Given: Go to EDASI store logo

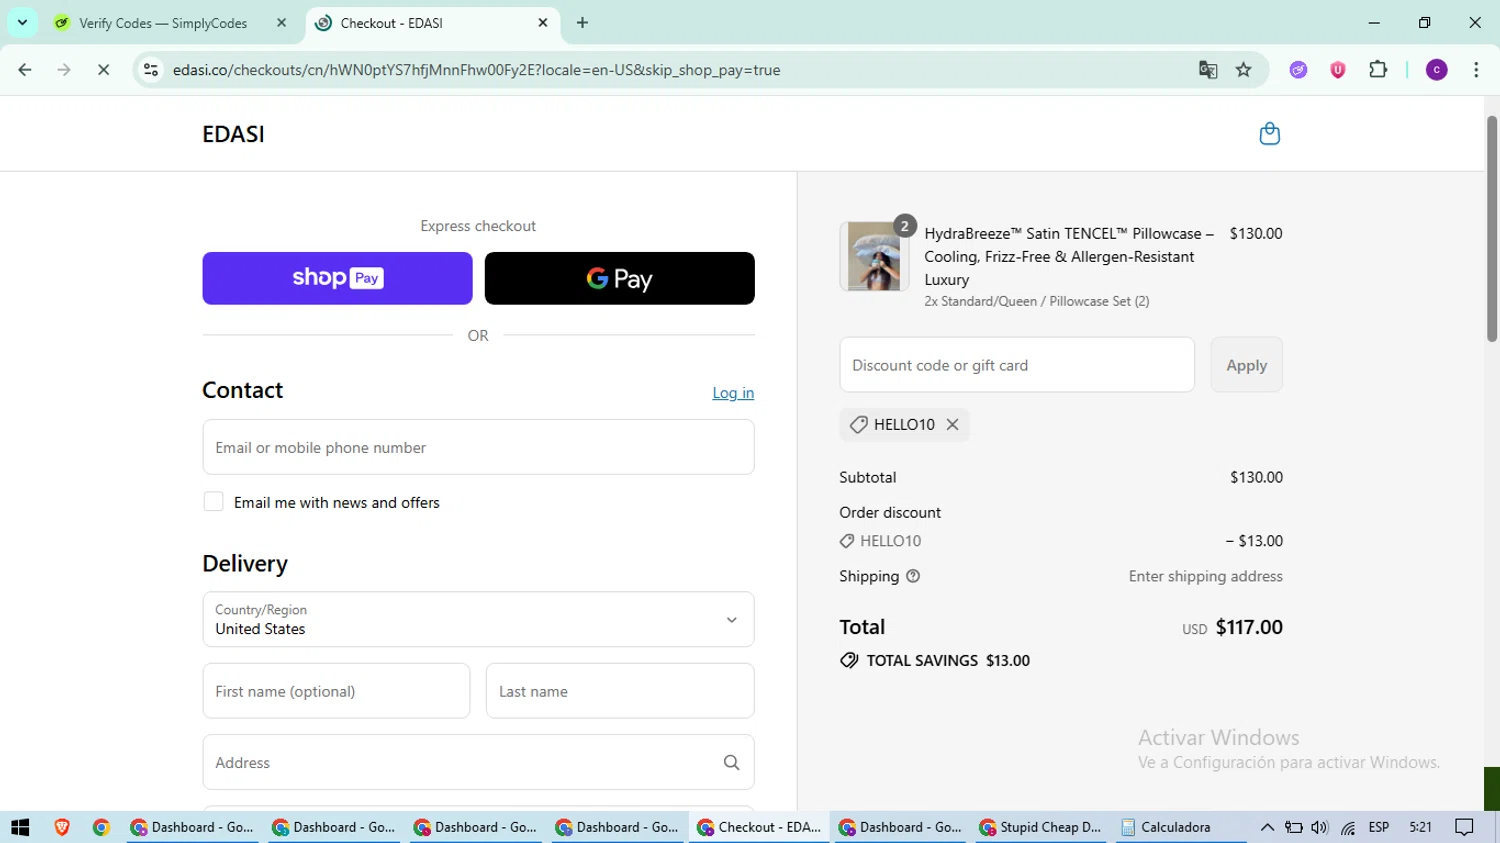Looking at the screenshot, I should pos(233,134).
